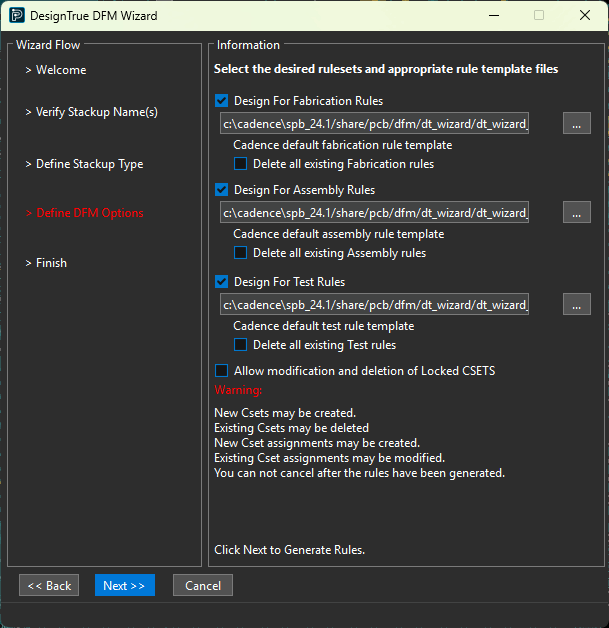The image size is (609, 628).
Task: Click 'You can not cancel after' warning line
Action: pyautogui.click(x=360, y=473)
